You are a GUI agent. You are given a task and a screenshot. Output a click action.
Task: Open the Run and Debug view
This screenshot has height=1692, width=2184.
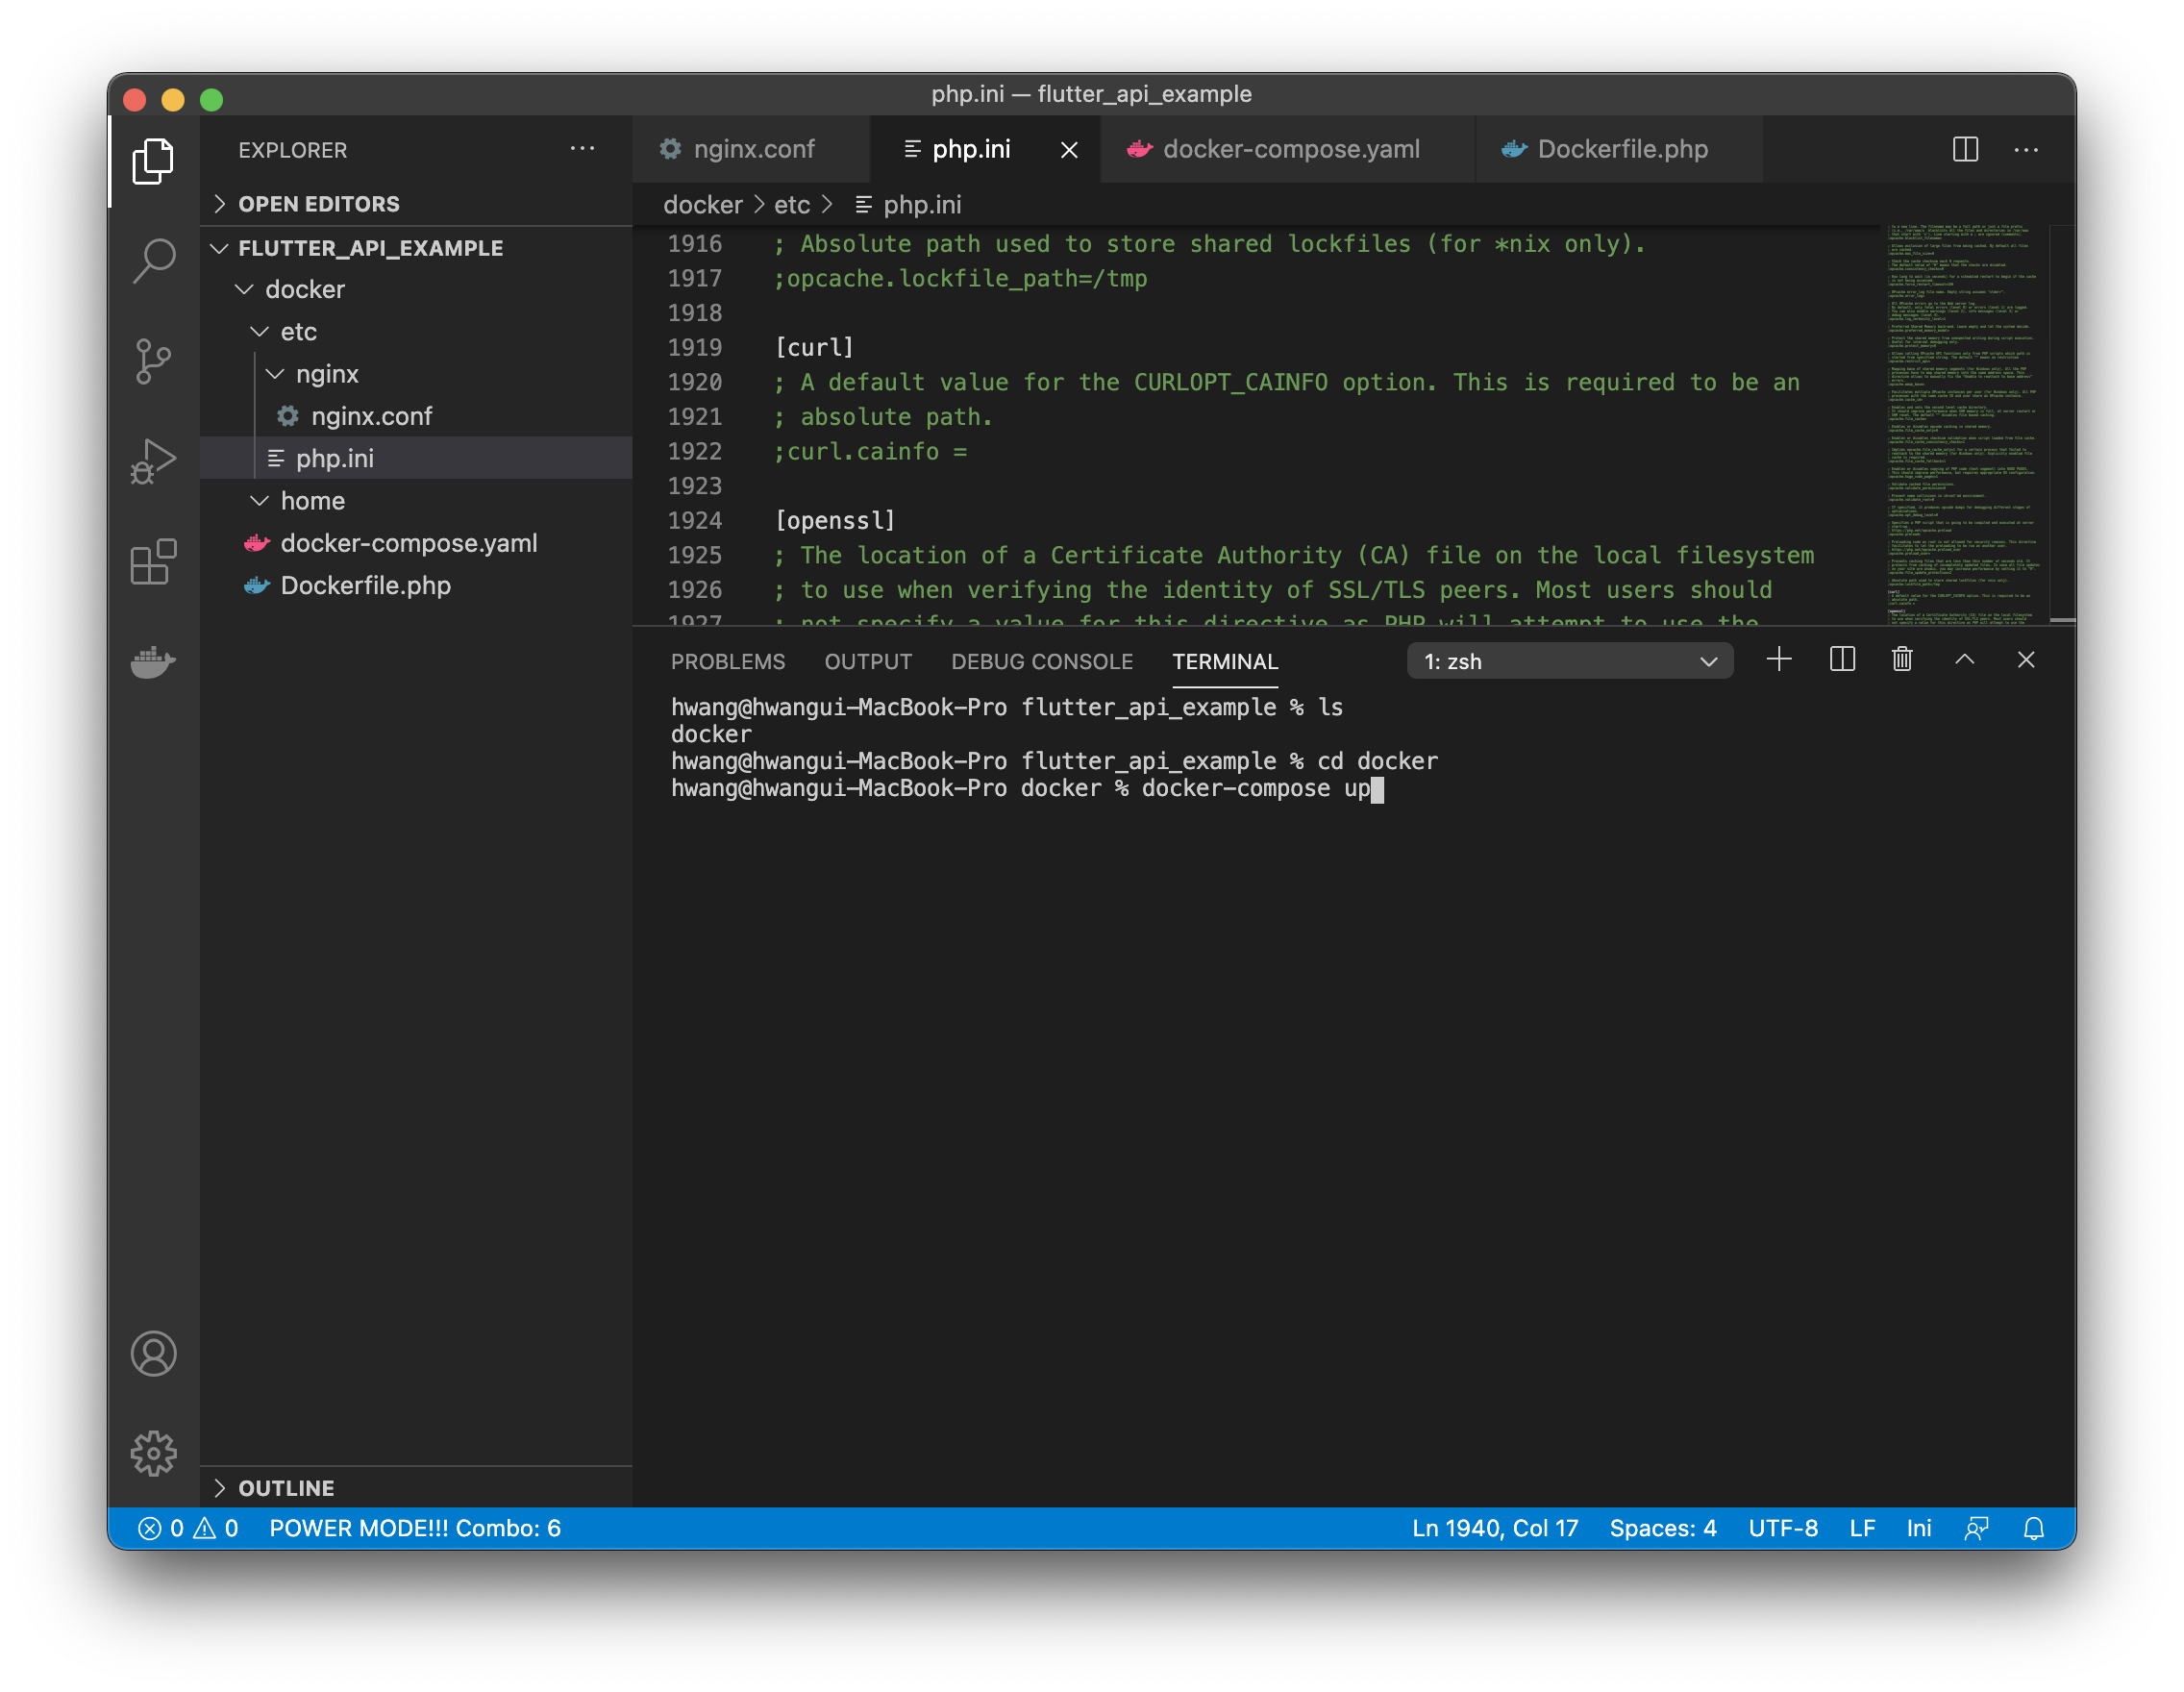pos(153,461)
